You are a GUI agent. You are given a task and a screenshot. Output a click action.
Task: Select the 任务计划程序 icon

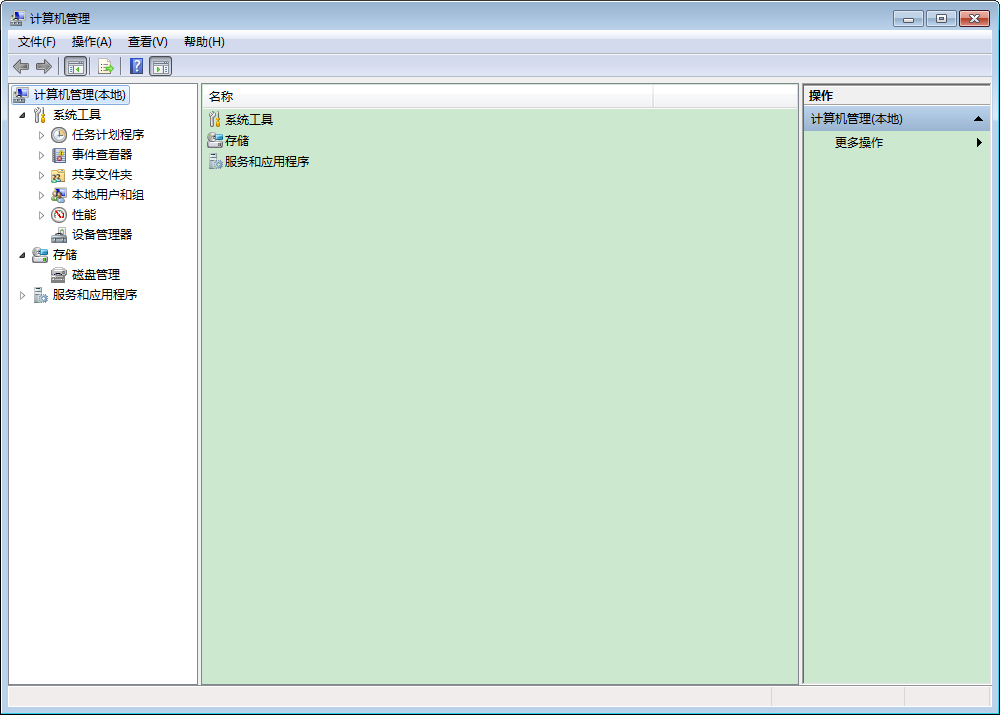click(58, 134)
